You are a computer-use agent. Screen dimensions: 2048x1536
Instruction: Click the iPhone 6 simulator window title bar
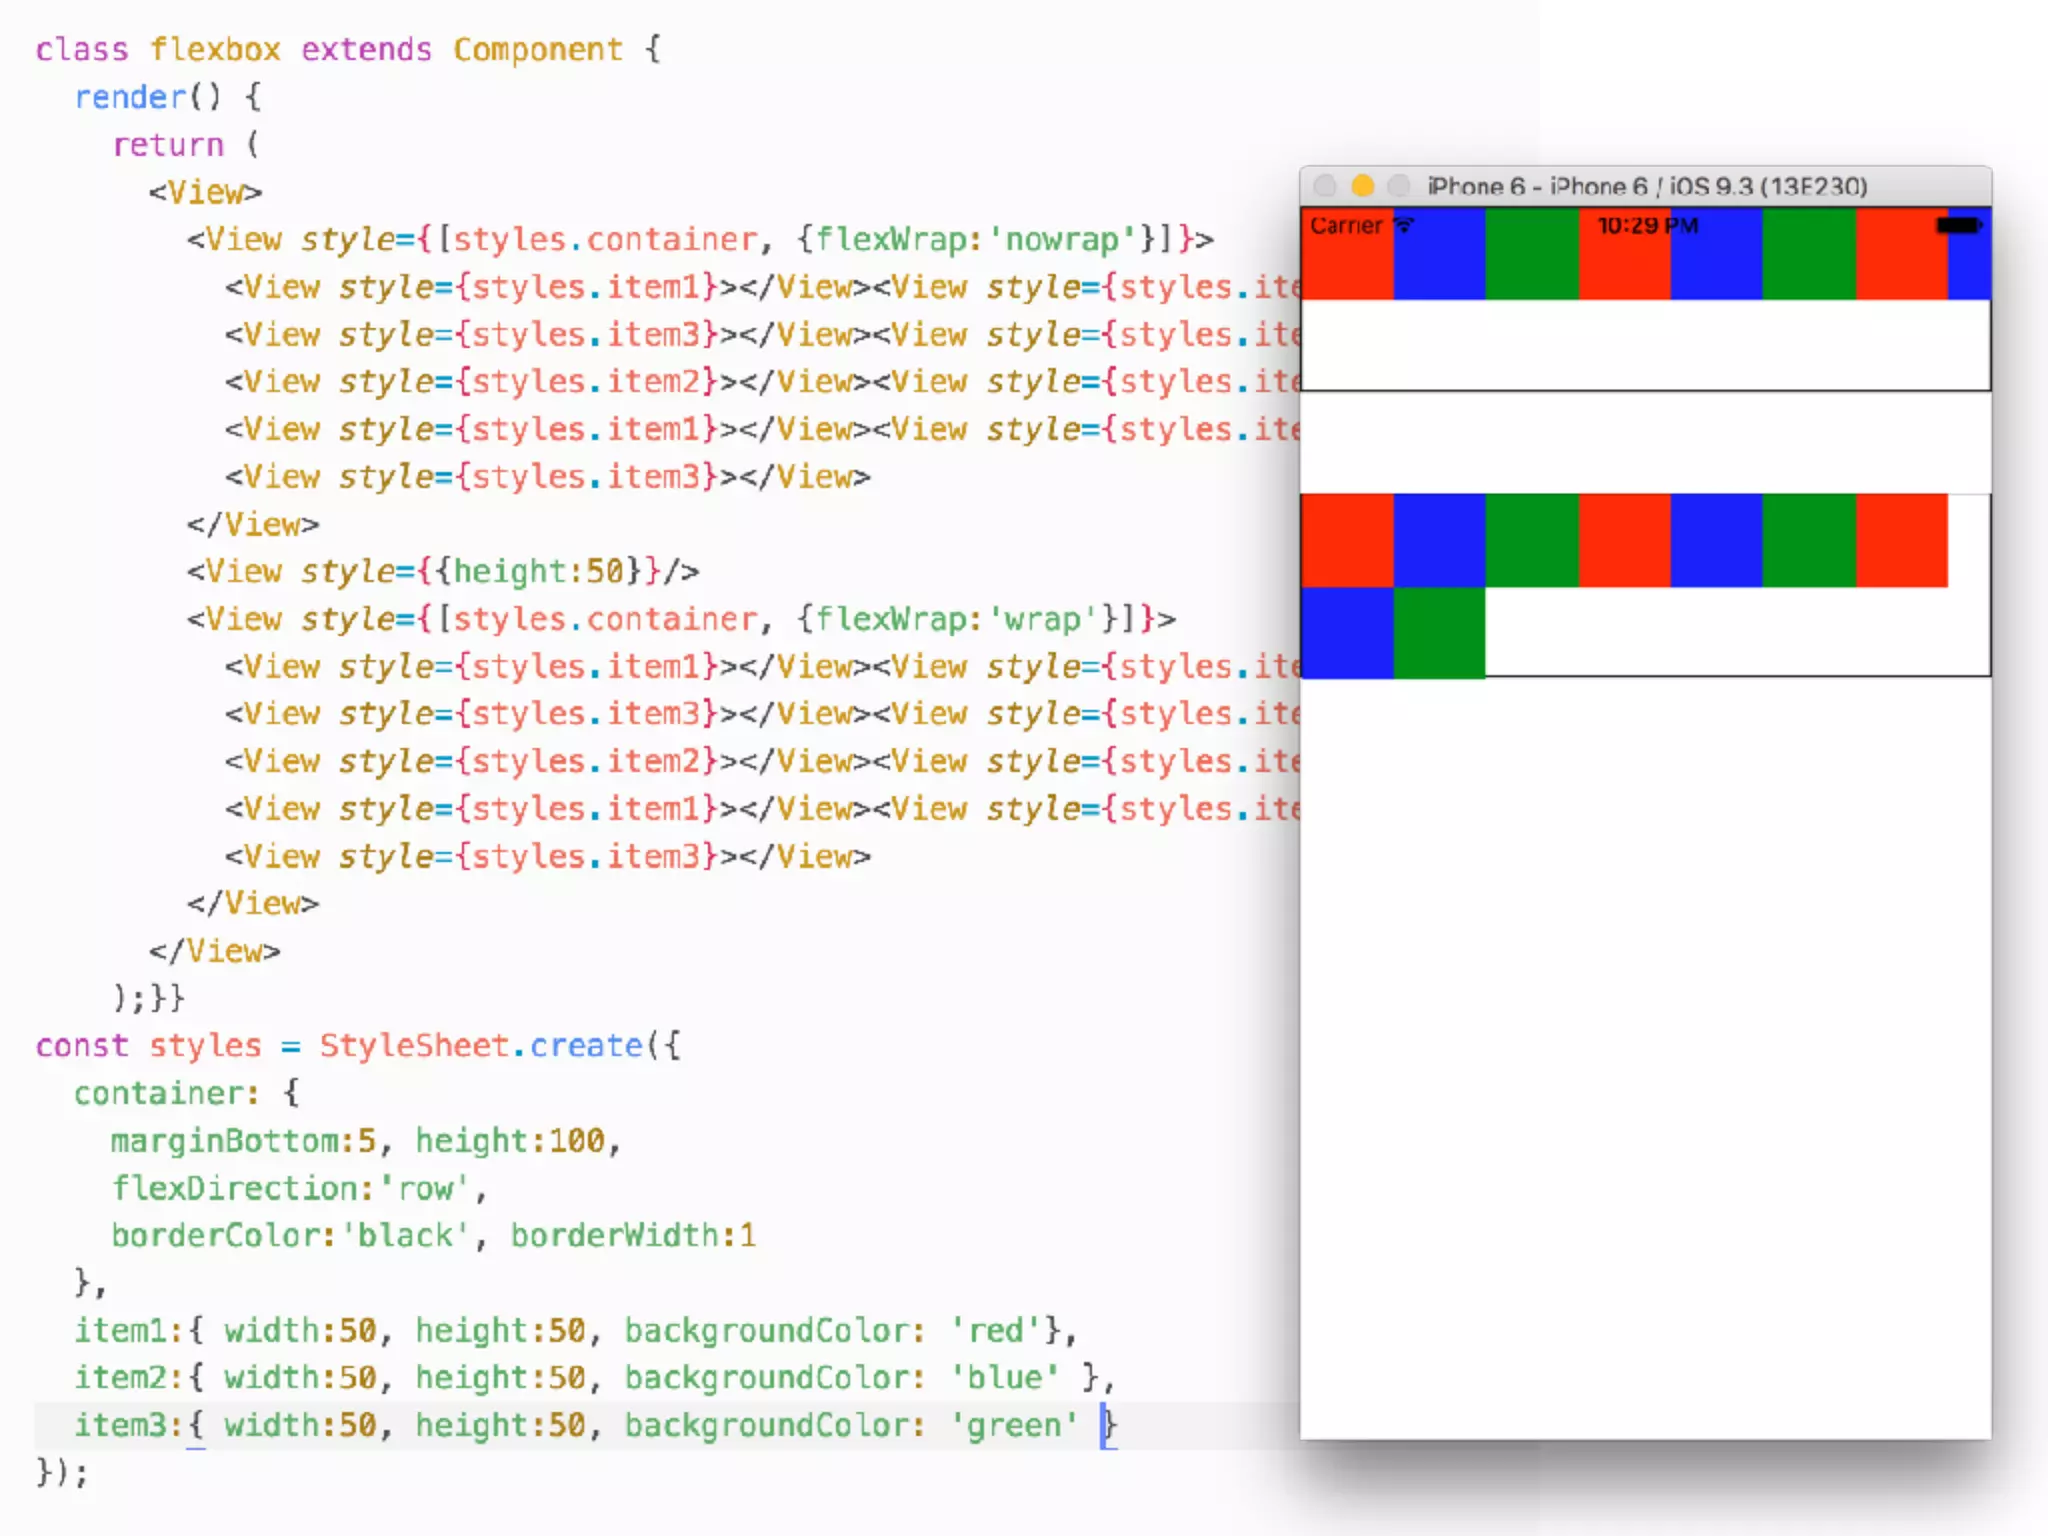coord(1646,186)
